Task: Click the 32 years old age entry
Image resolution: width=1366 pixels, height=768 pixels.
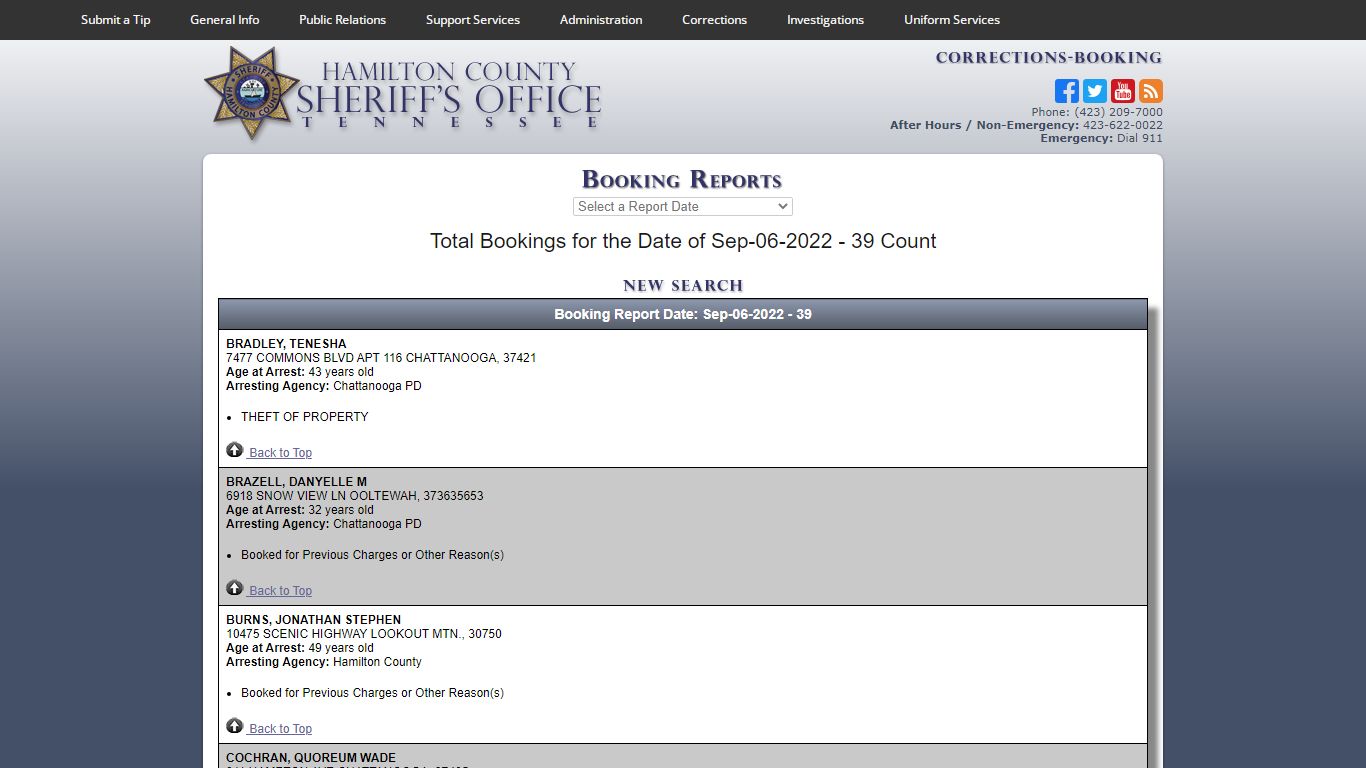Action: click(341, 510)
